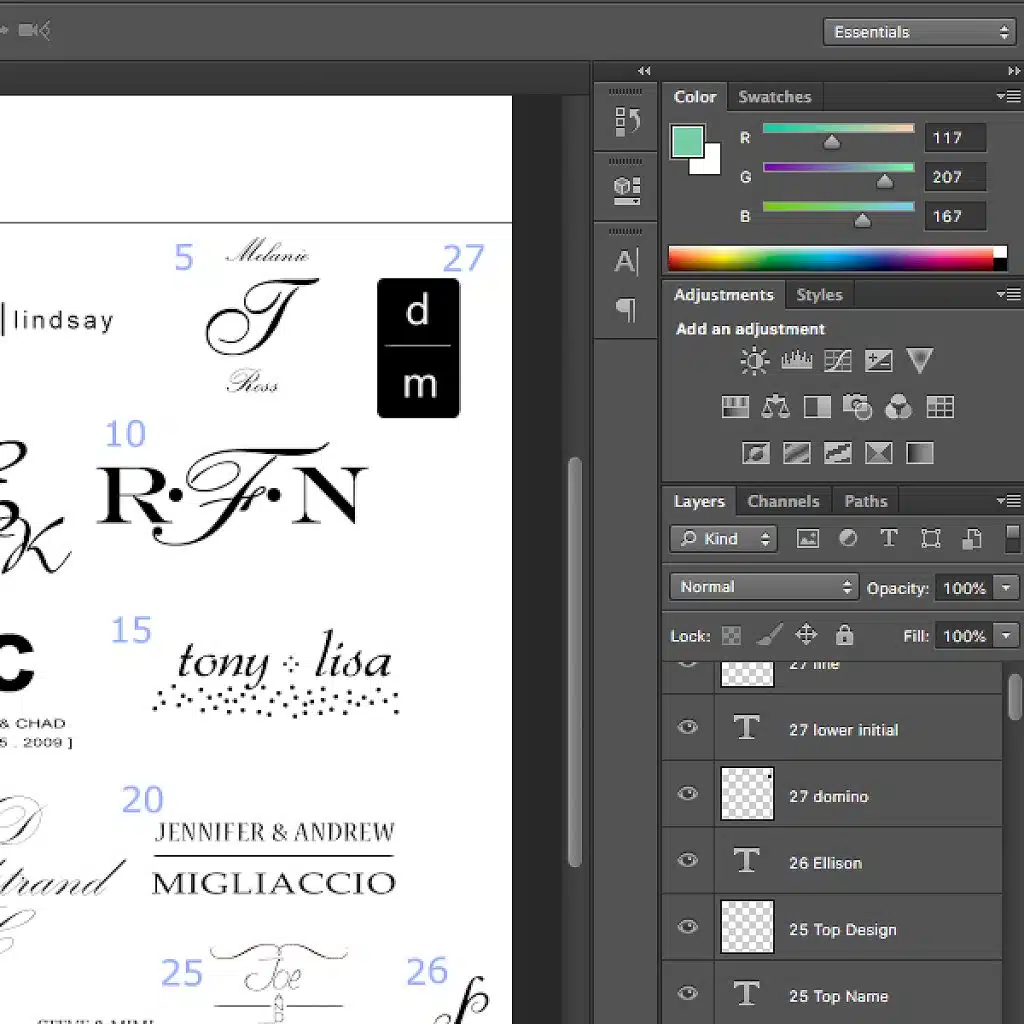Add a Curves adjustment
Image resolution: width=1024 pixels, height=1024 pixels.
point(837,361)
